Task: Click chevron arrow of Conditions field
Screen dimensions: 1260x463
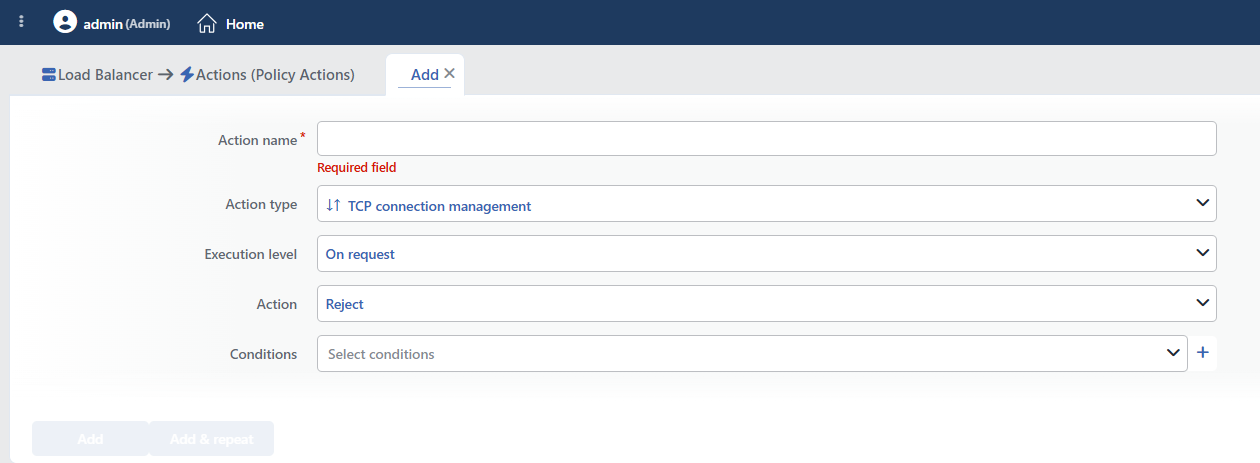Action: coord(1174,353)
